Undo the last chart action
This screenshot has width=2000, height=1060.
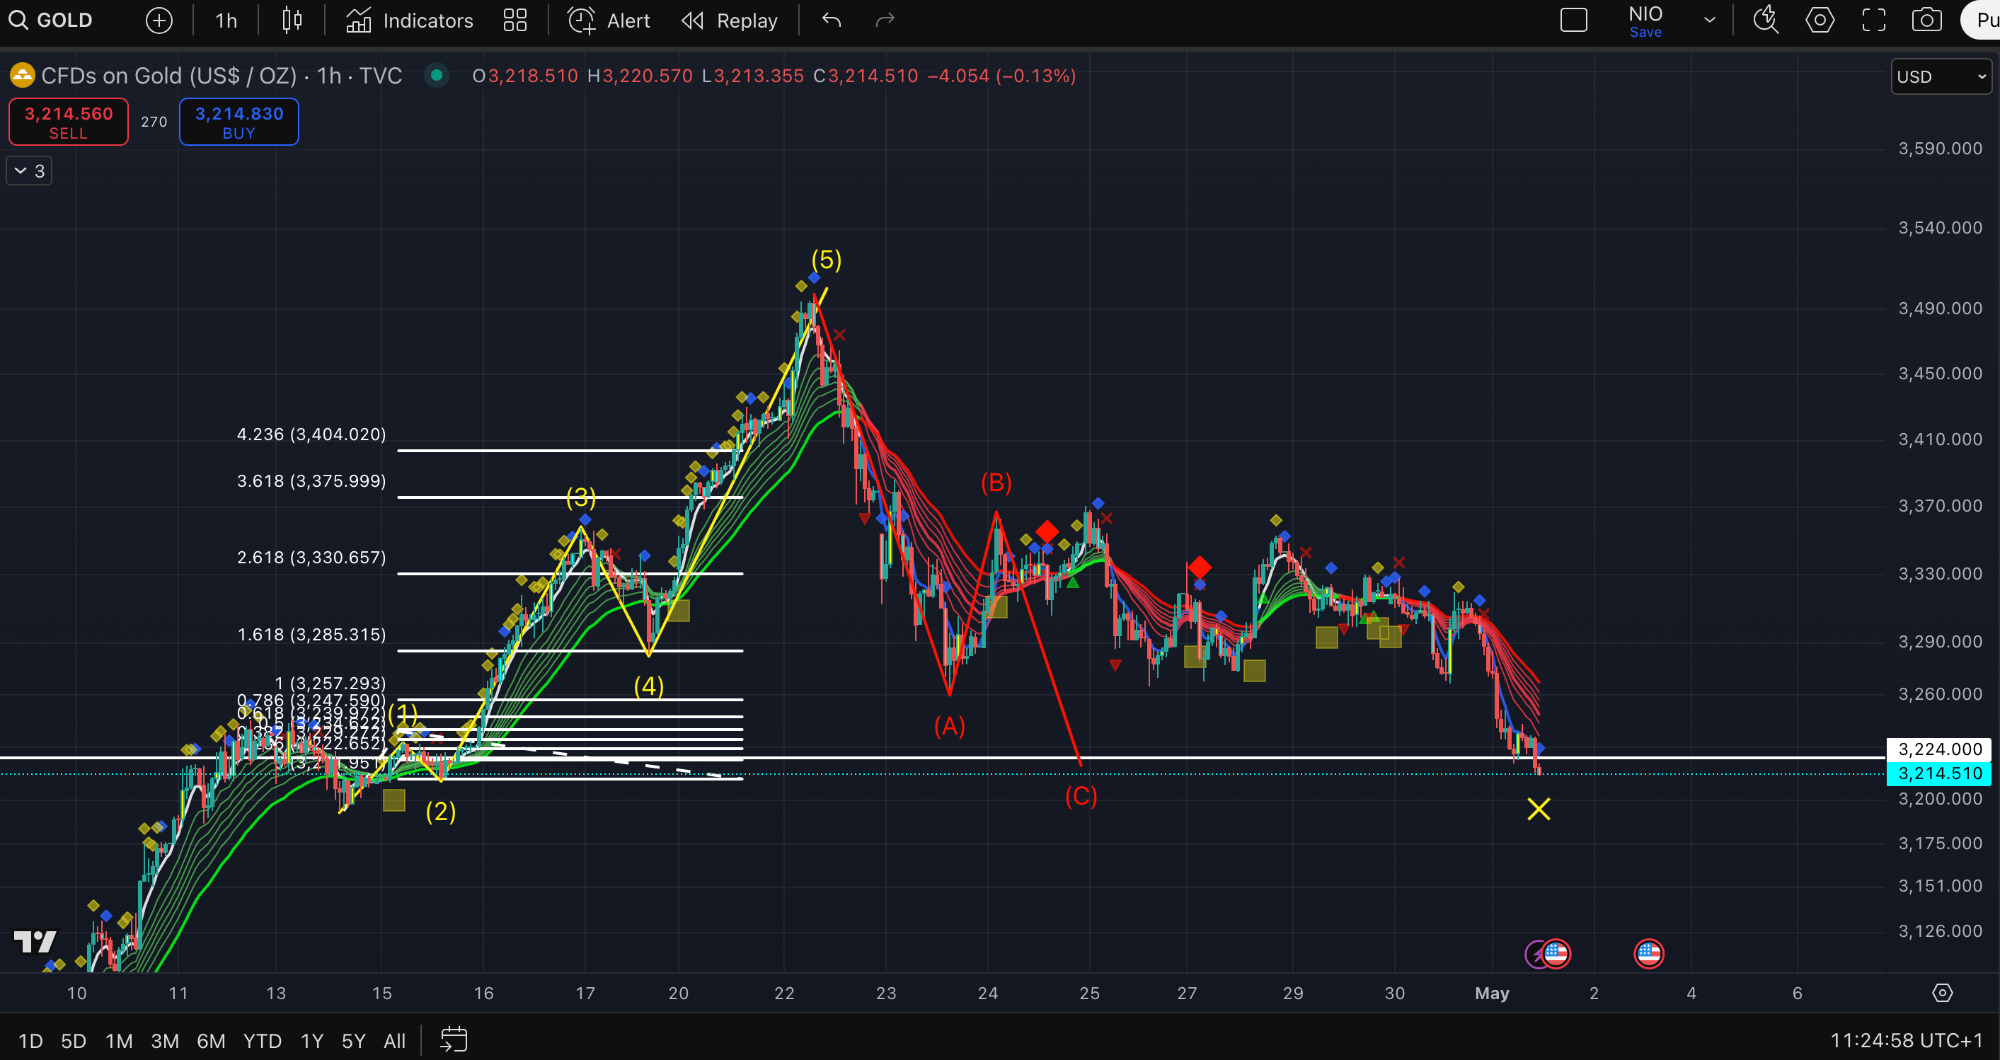[x=832, y=20]
